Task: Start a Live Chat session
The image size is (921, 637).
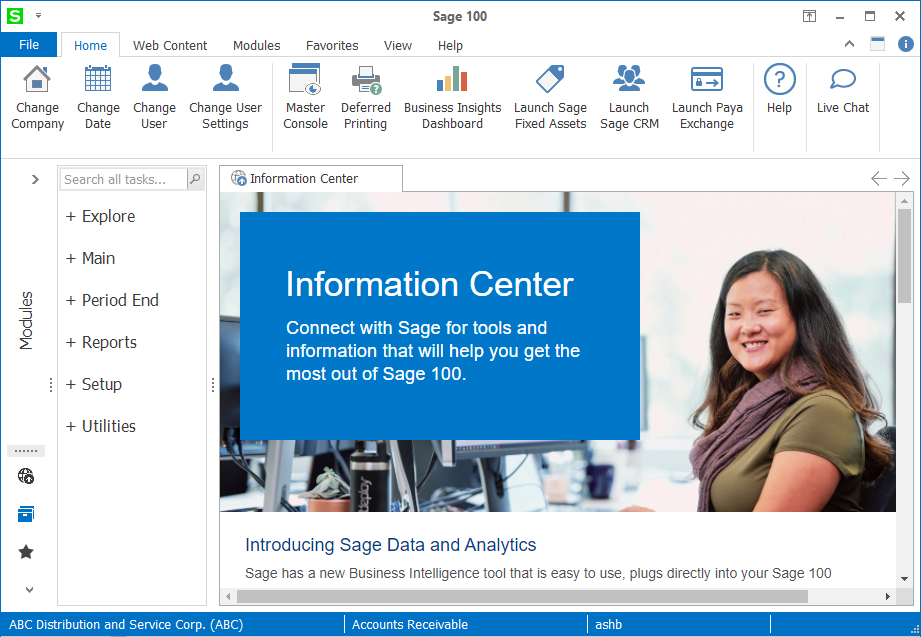Action: click(x=843, y=81)
